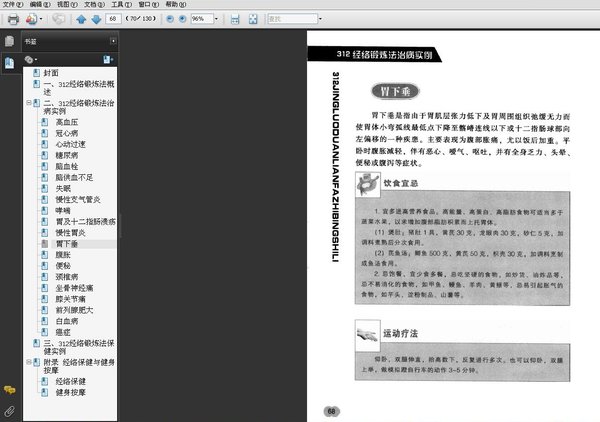Collapse the 书签 panel with its header button
The height and width of the screenshot is (422, 600).
pyautogui.click(x=113, y=41)
